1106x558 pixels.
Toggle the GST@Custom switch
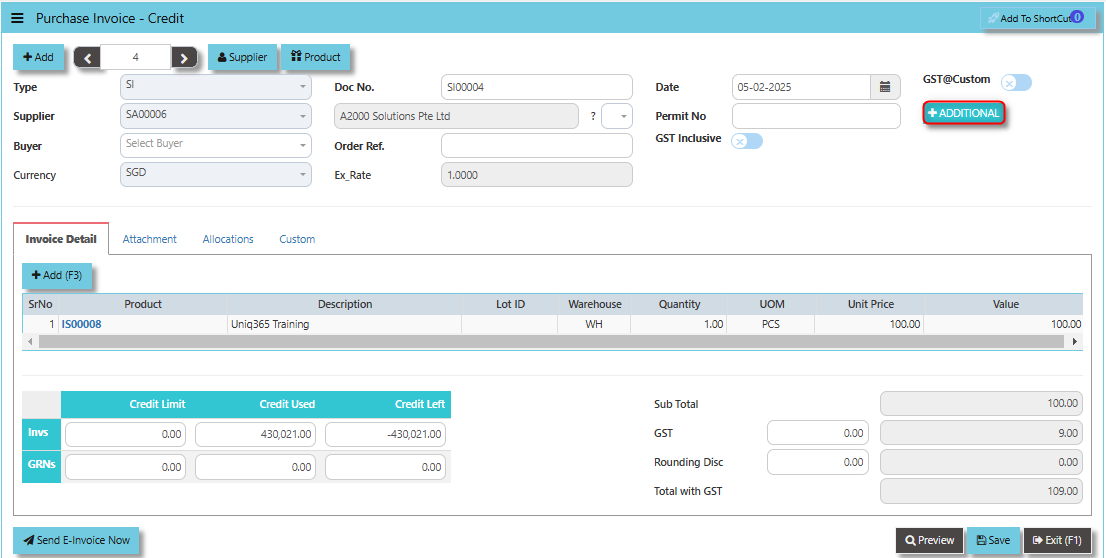1016,83
